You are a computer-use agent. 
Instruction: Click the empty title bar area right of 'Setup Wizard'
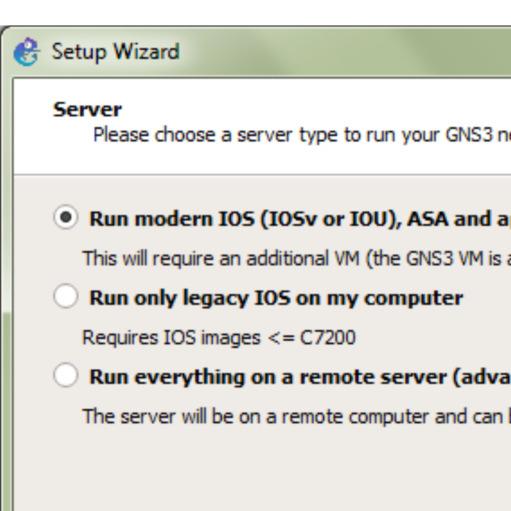[345, 52]
